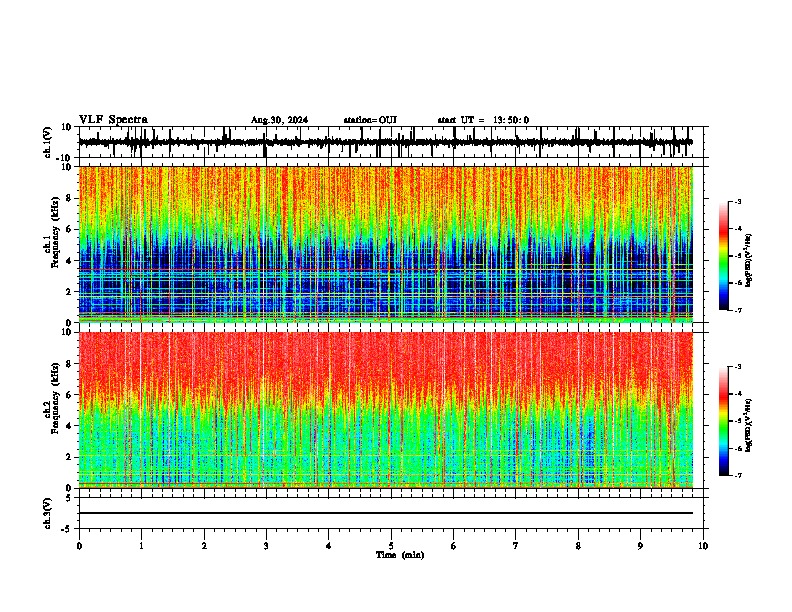Click the ch.1 frequency tick label "8"
Viewport: 792px width, 612px height.
click(69, 198)
